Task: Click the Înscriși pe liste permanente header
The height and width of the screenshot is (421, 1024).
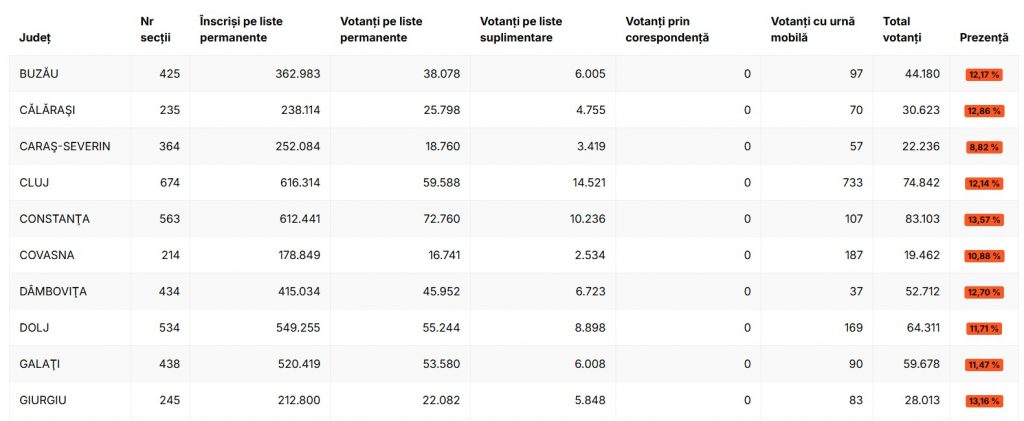Action: click(241, 29)
